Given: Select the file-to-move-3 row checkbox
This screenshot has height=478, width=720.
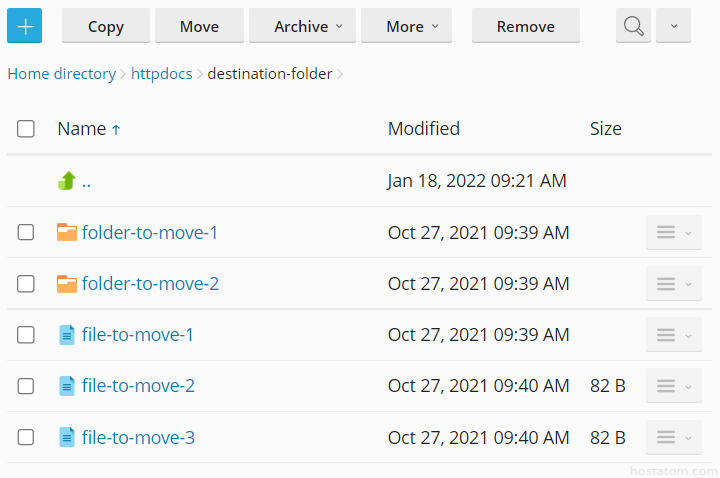Looking at the screenshot, I should pos(26,437).
